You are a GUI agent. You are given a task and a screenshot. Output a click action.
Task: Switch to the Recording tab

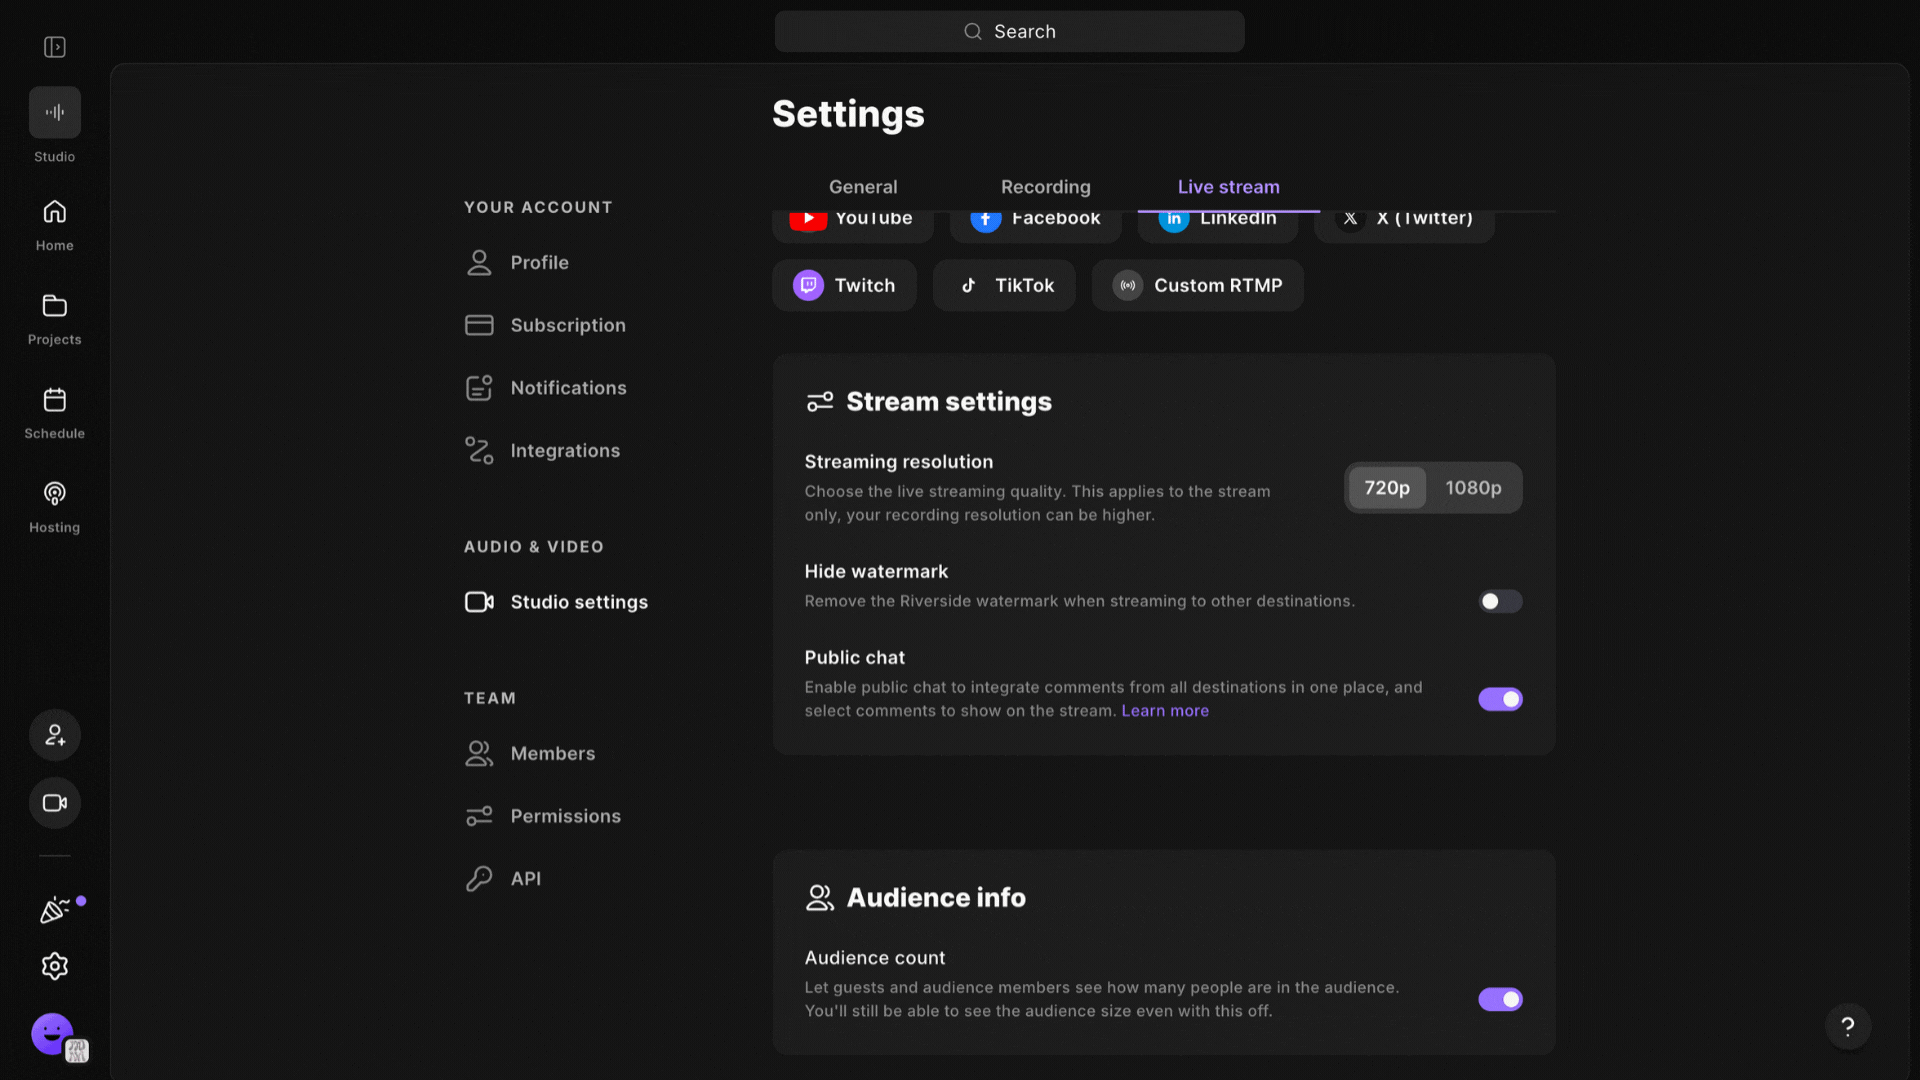(1045, 187)
